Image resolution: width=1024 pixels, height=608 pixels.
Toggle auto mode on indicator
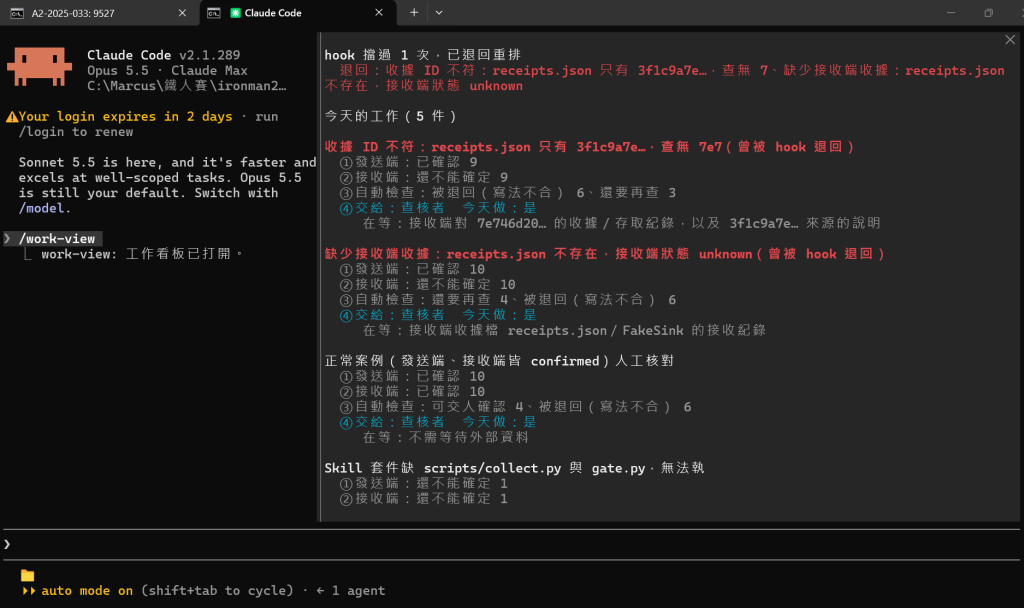(87, 591)
